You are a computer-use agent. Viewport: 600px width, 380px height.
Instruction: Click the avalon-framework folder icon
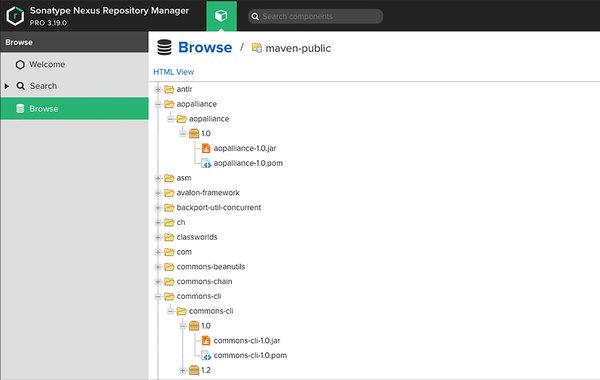point(169,193)
